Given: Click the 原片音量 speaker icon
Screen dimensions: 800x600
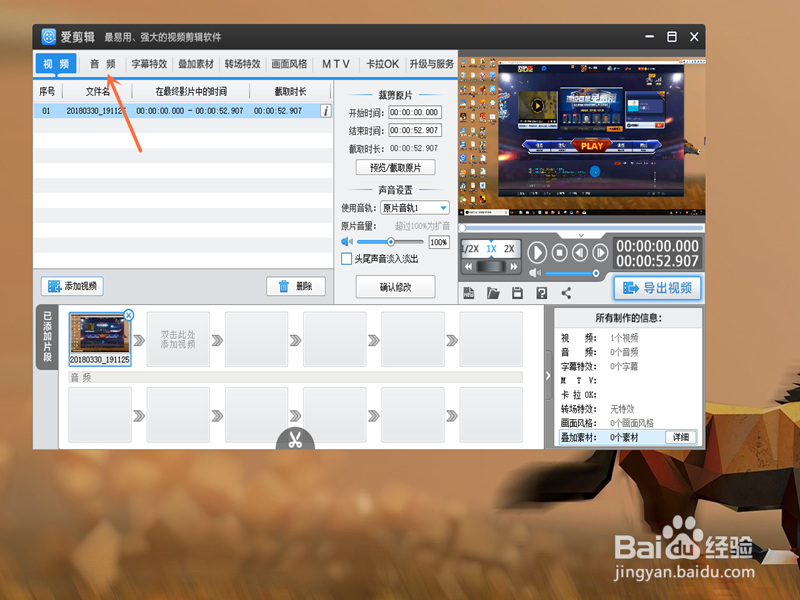Looking at the screenshot, I should [x=347, y=241].
